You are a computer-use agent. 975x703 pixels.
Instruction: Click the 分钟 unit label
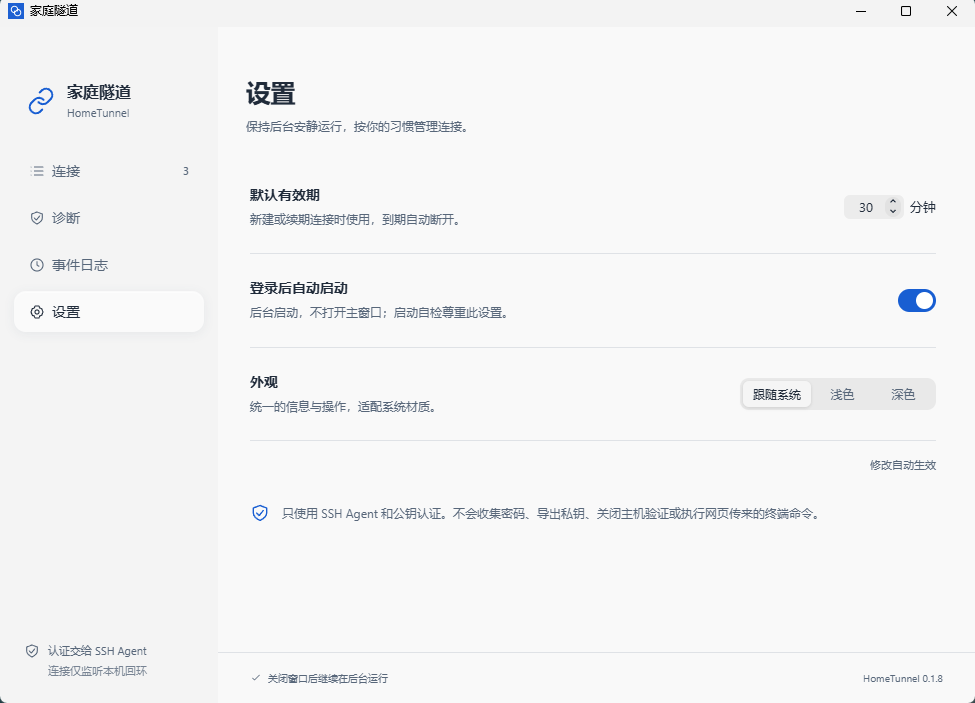coord(923,207)
